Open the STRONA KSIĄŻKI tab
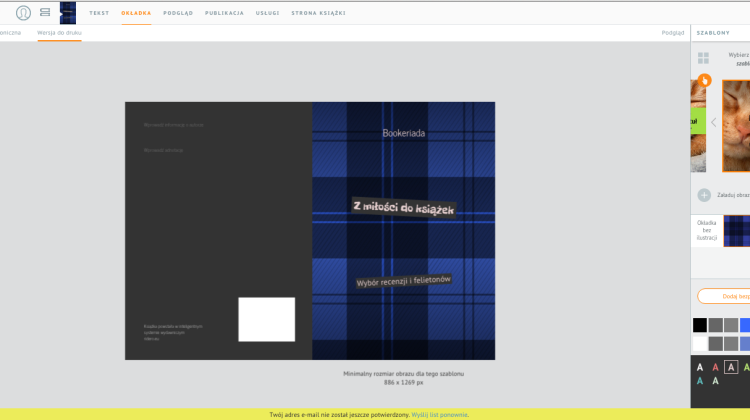 click(318, 13)
